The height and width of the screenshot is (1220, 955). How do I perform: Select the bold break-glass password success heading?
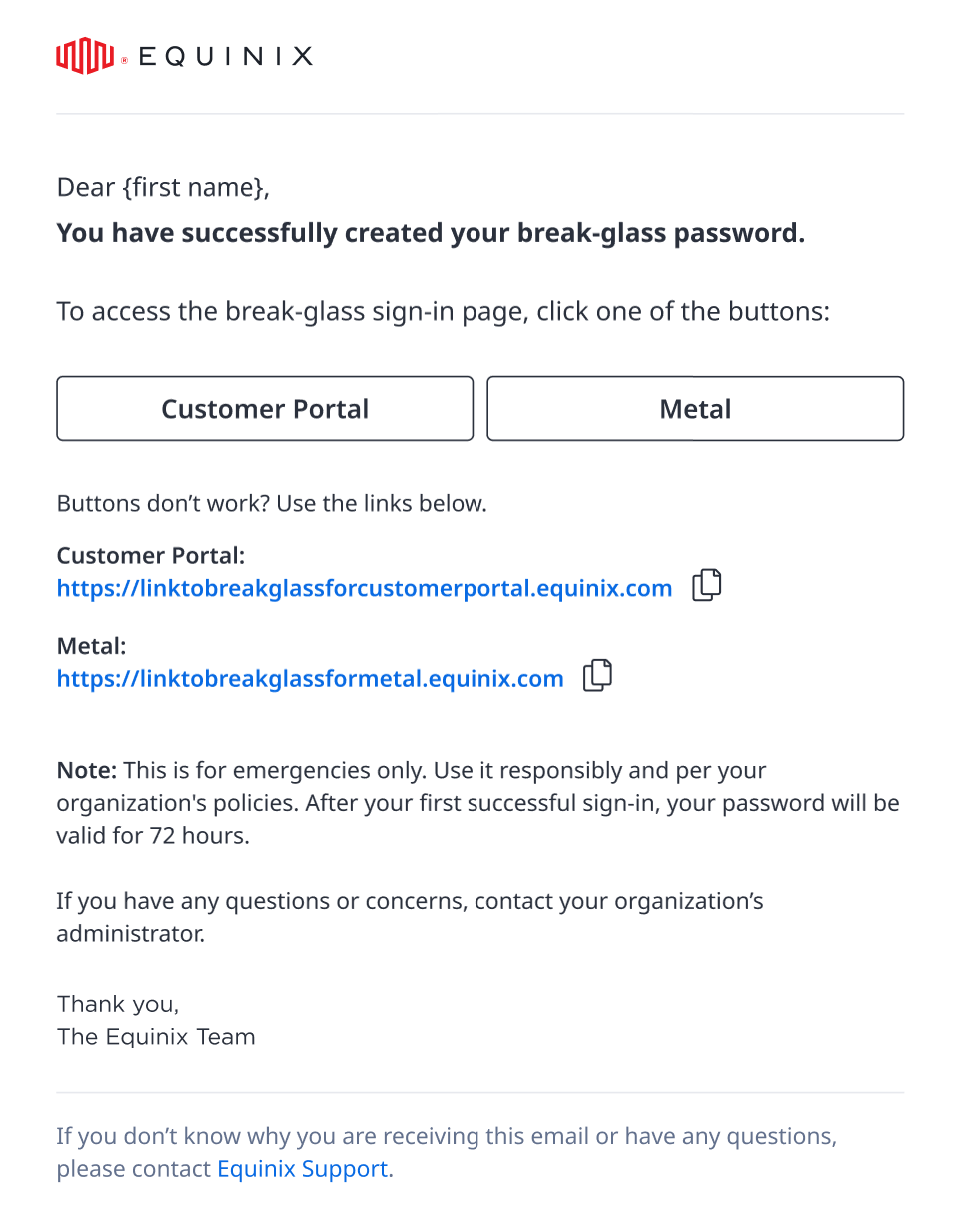click(430, 233)
